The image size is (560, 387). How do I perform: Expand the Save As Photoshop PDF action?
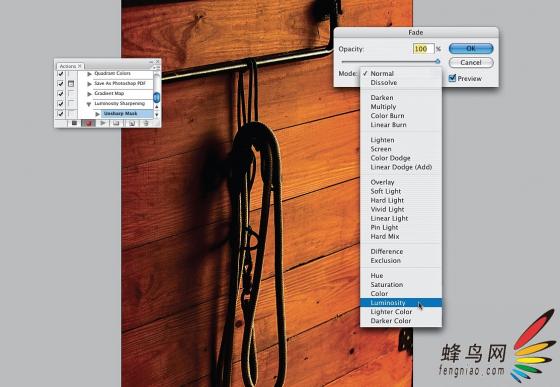tap(89, 84)
